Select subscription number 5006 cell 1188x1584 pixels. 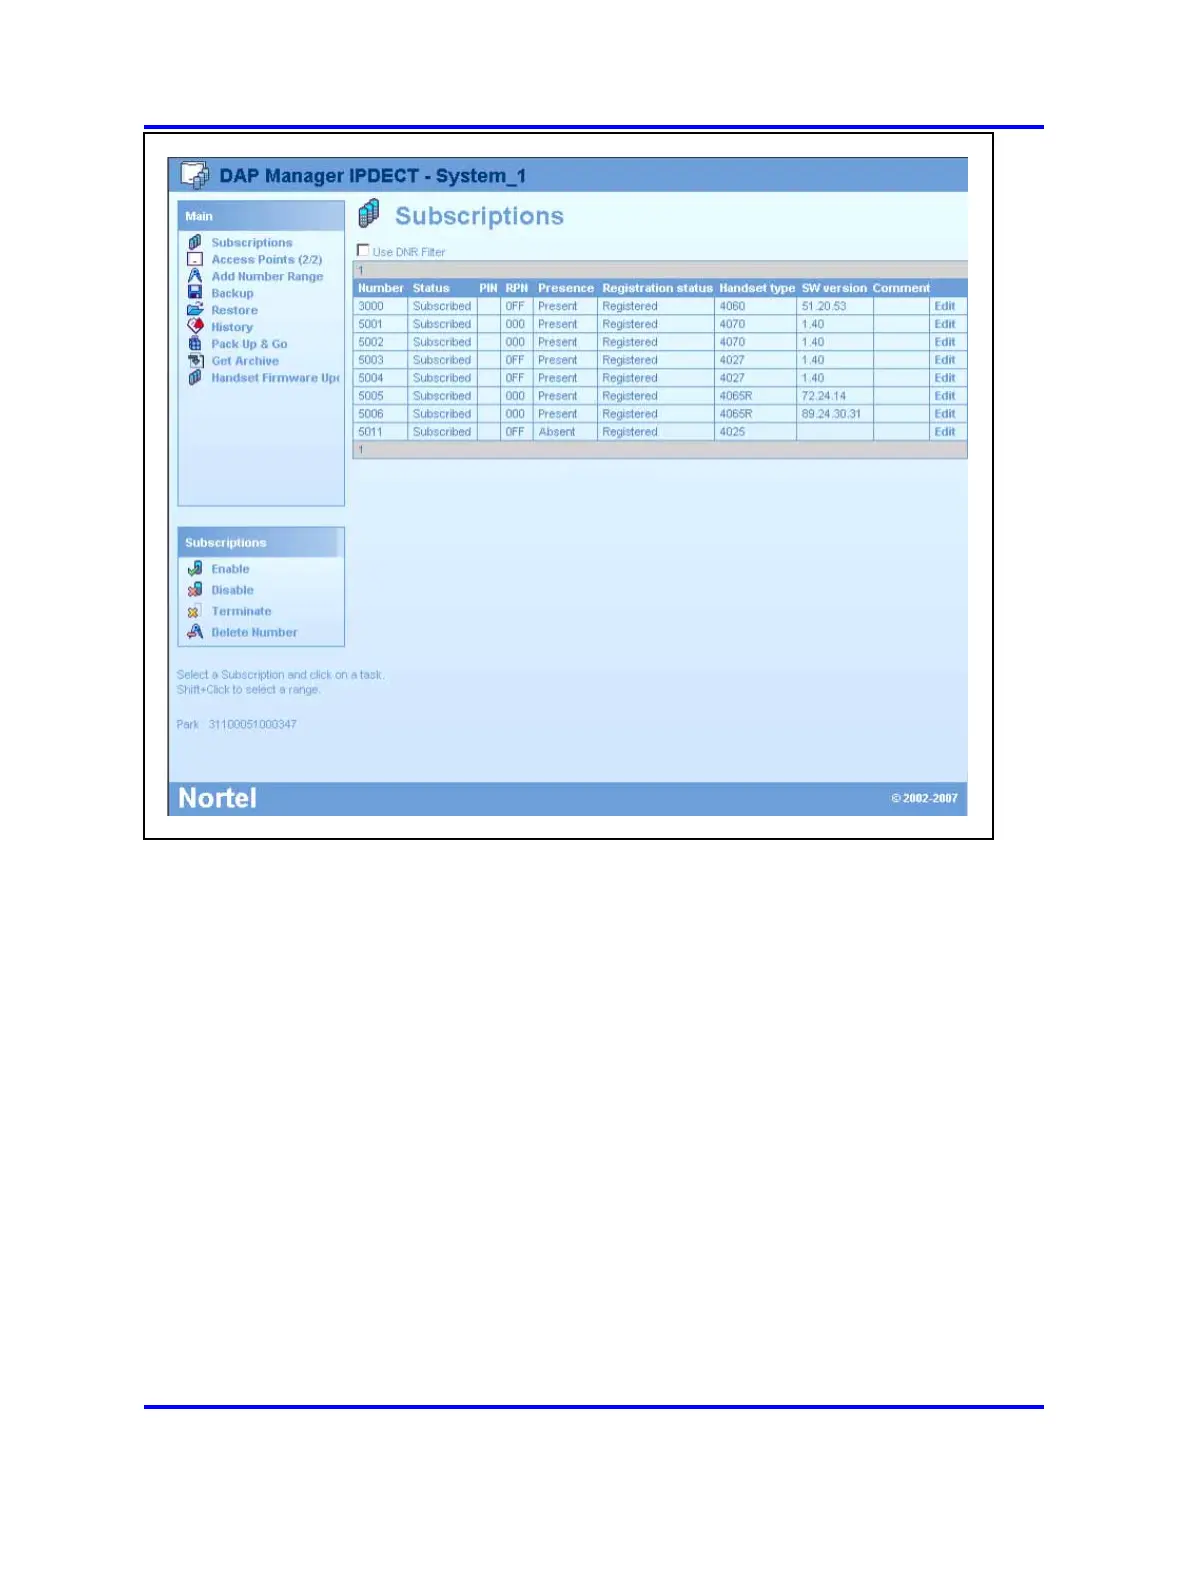pyautogui.click(x=381, y=414)
